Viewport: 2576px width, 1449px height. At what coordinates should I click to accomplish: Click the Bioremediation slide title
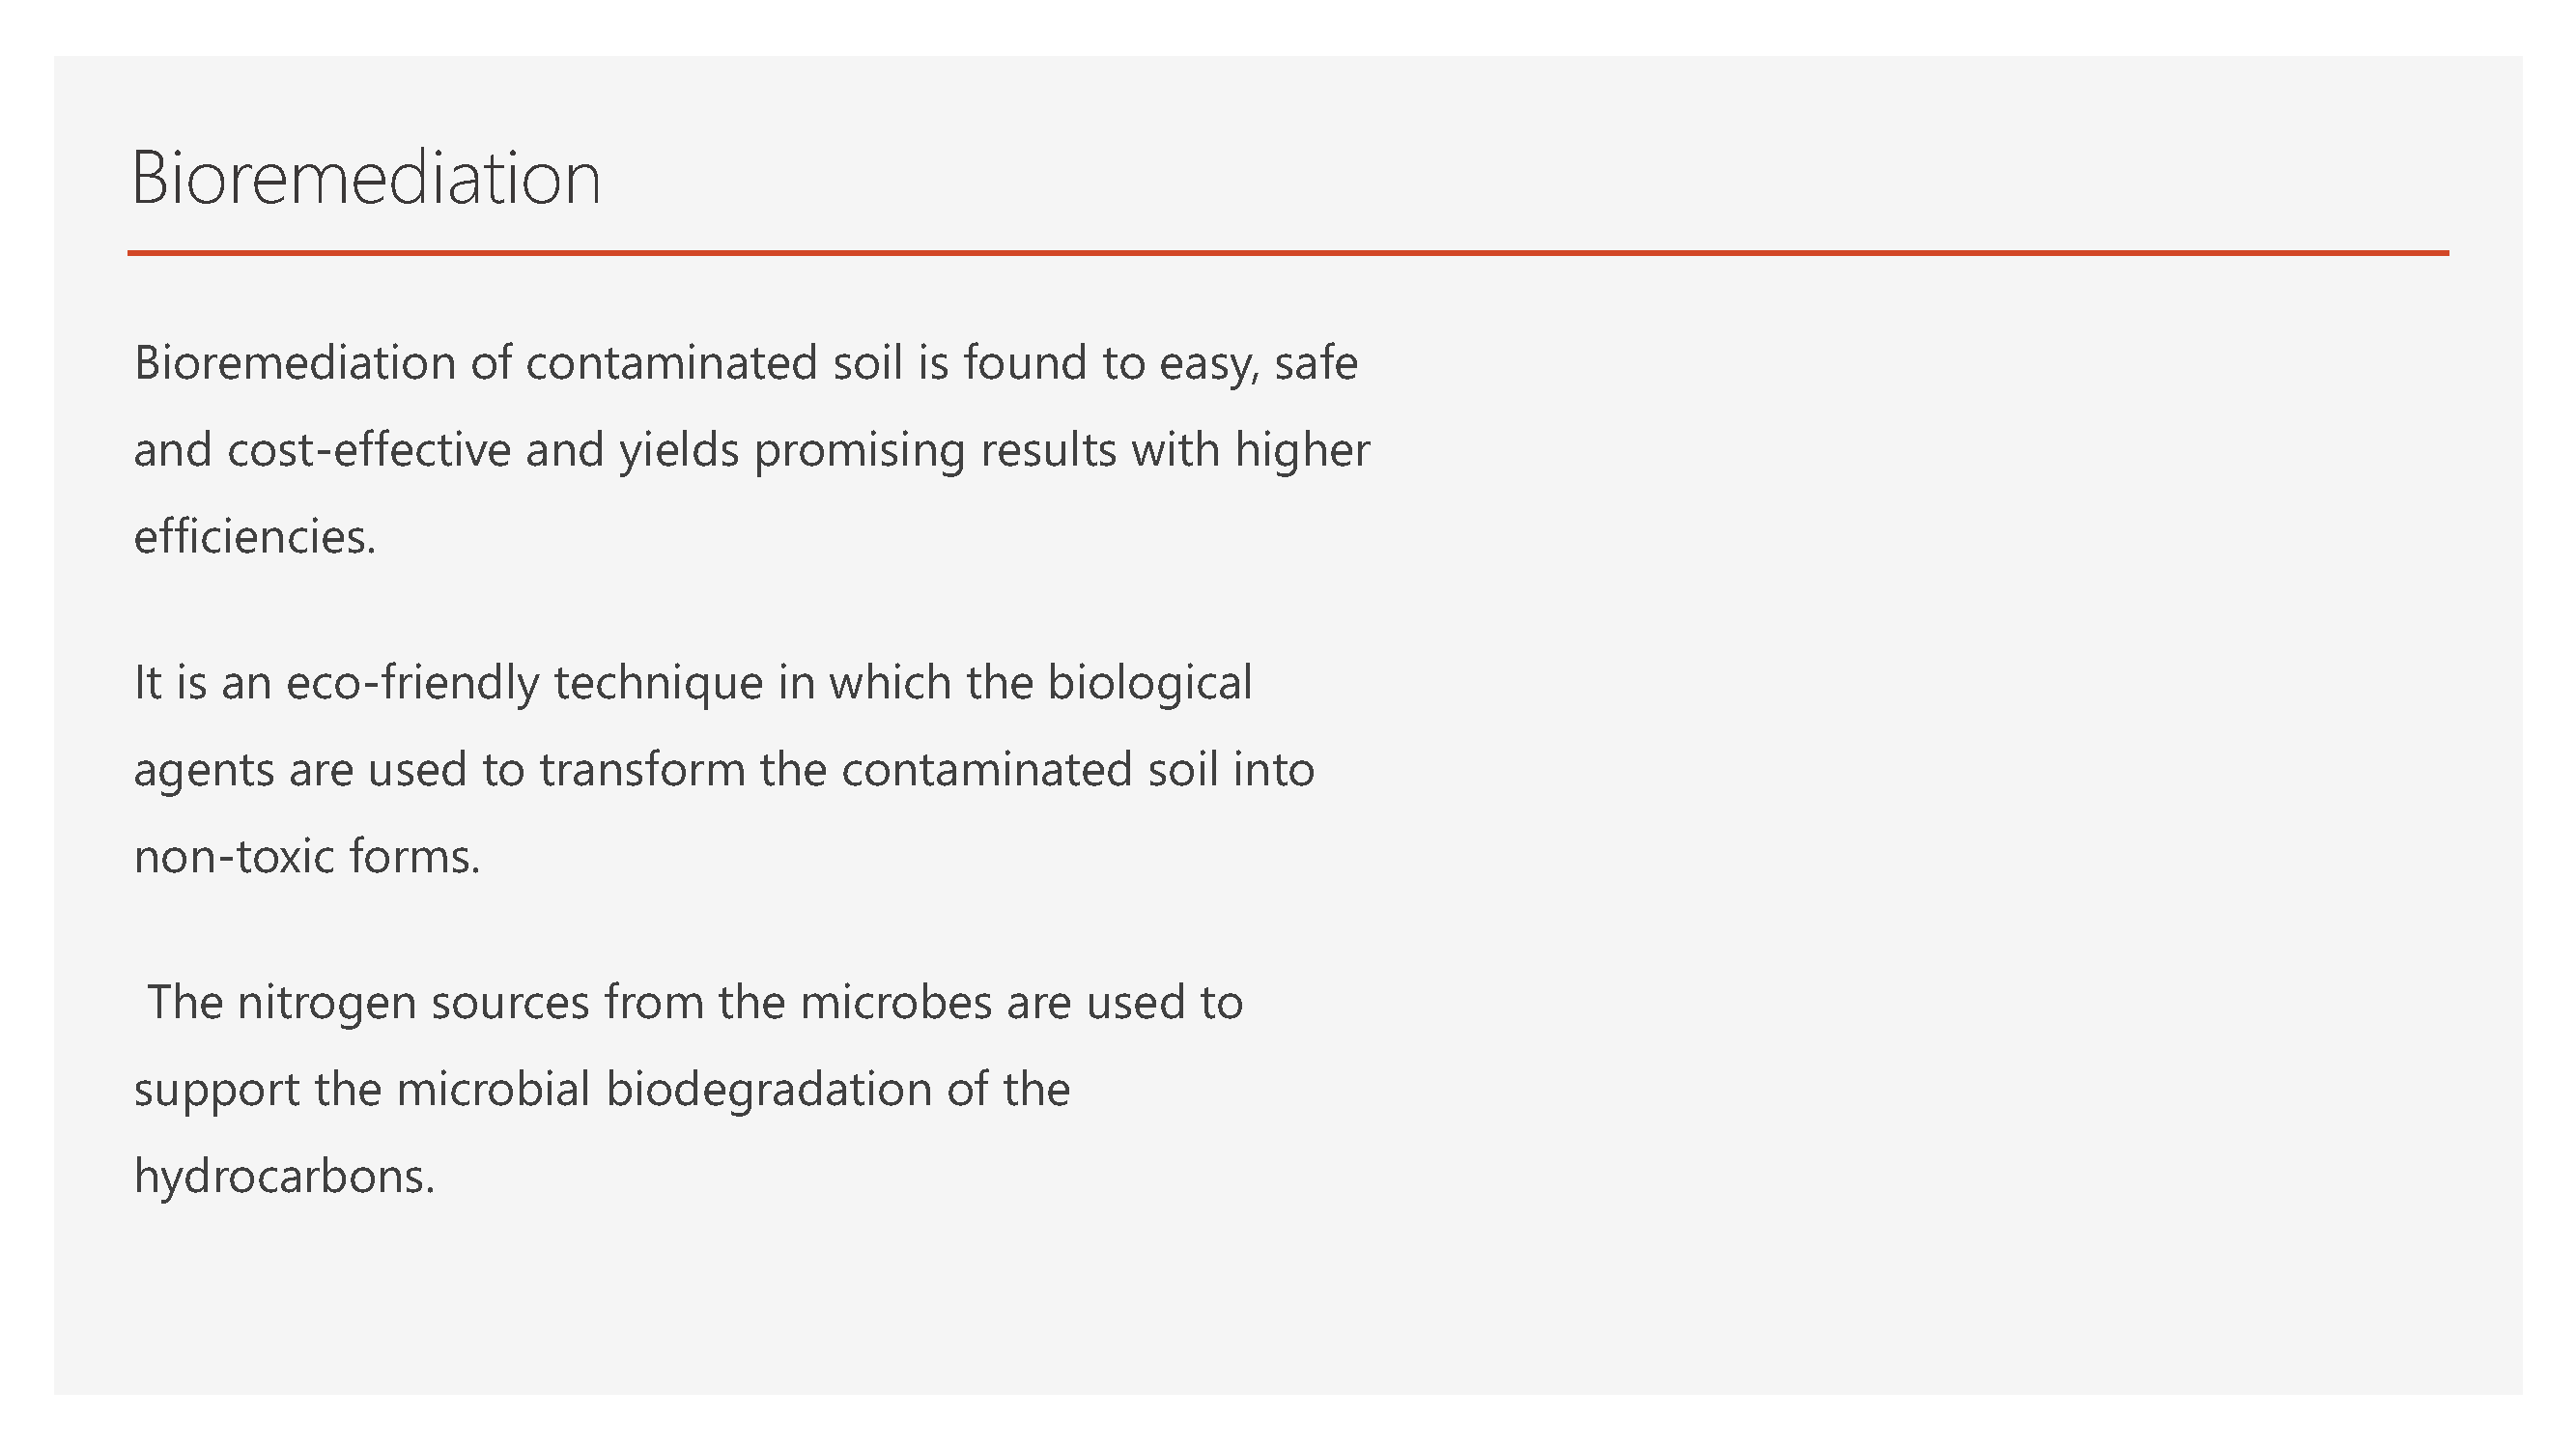pos(366,178)
